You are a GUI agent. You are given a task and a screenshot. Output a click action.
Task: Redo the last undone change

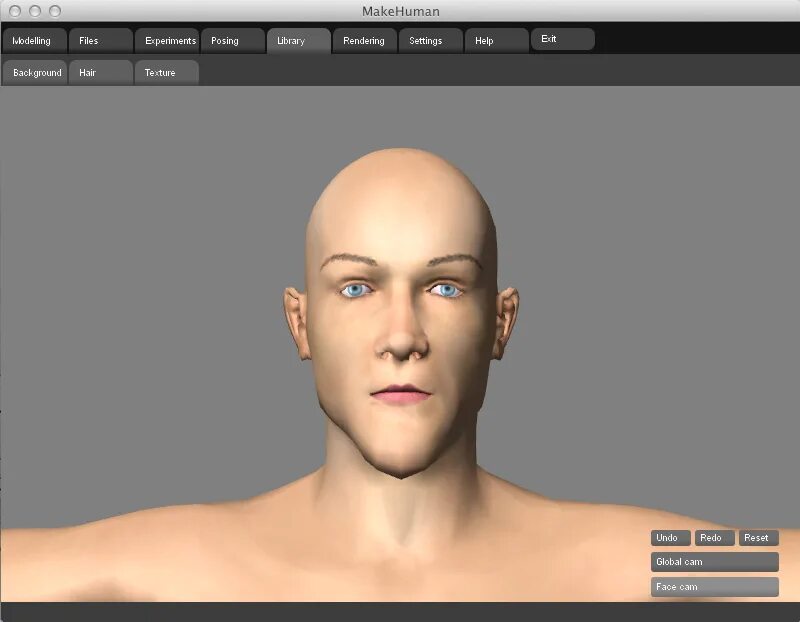[713, 538]
